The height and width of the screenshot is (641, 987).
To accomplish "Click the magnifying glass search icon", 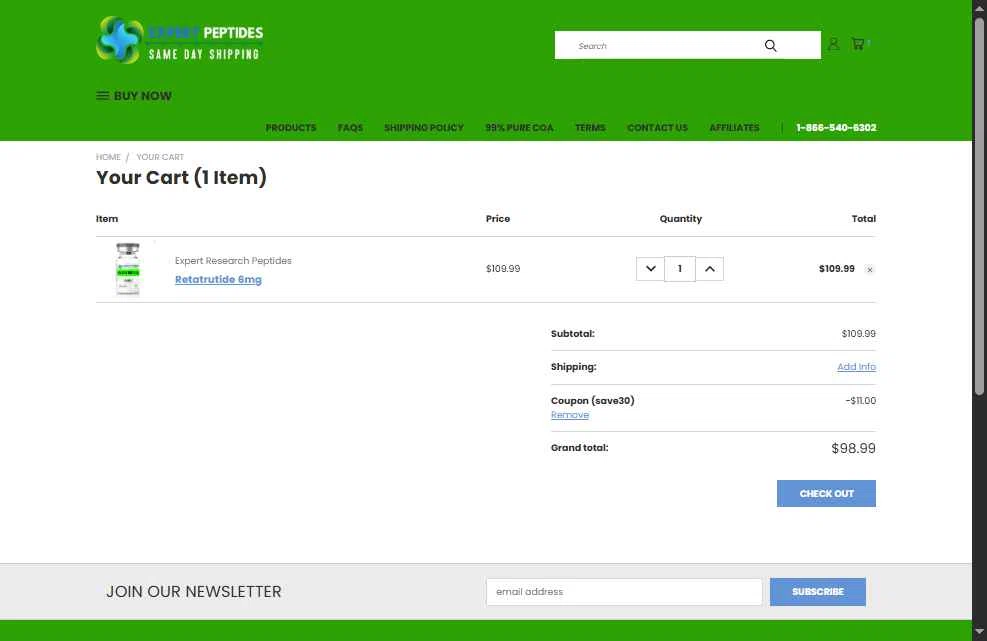I will click(x=770, y=45).
